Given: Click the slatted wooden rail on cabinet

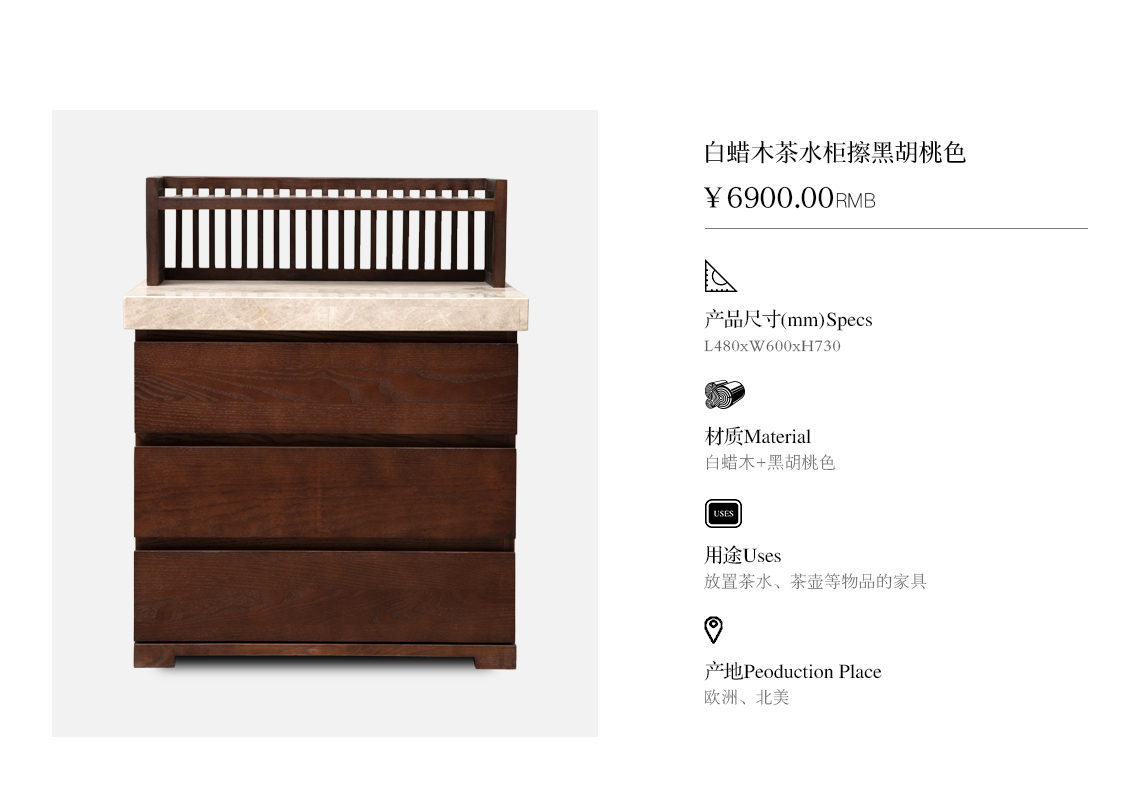Looking at the screenshot, I should click(x=326, y=230).
